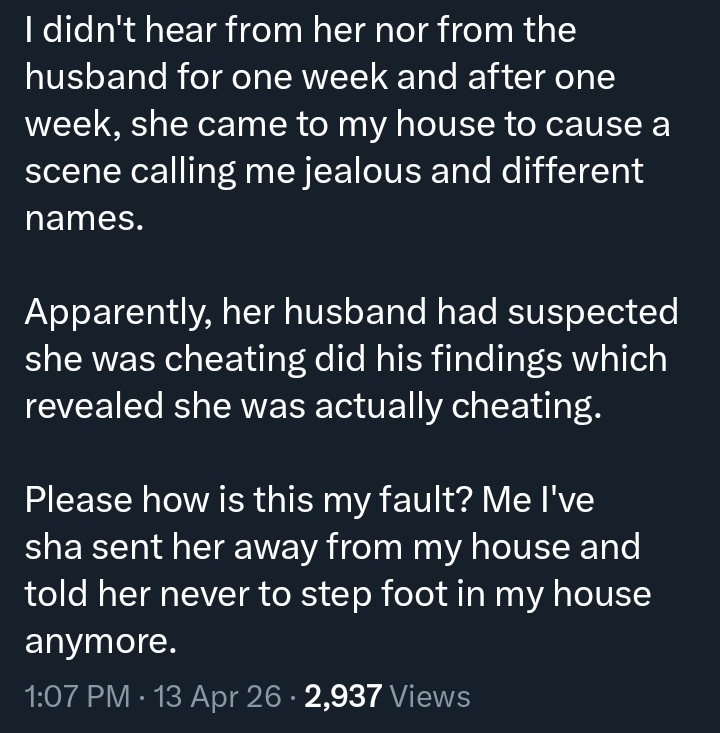
Task: Click the word "Views" in the footer
Action: click(x=430, y=695)
